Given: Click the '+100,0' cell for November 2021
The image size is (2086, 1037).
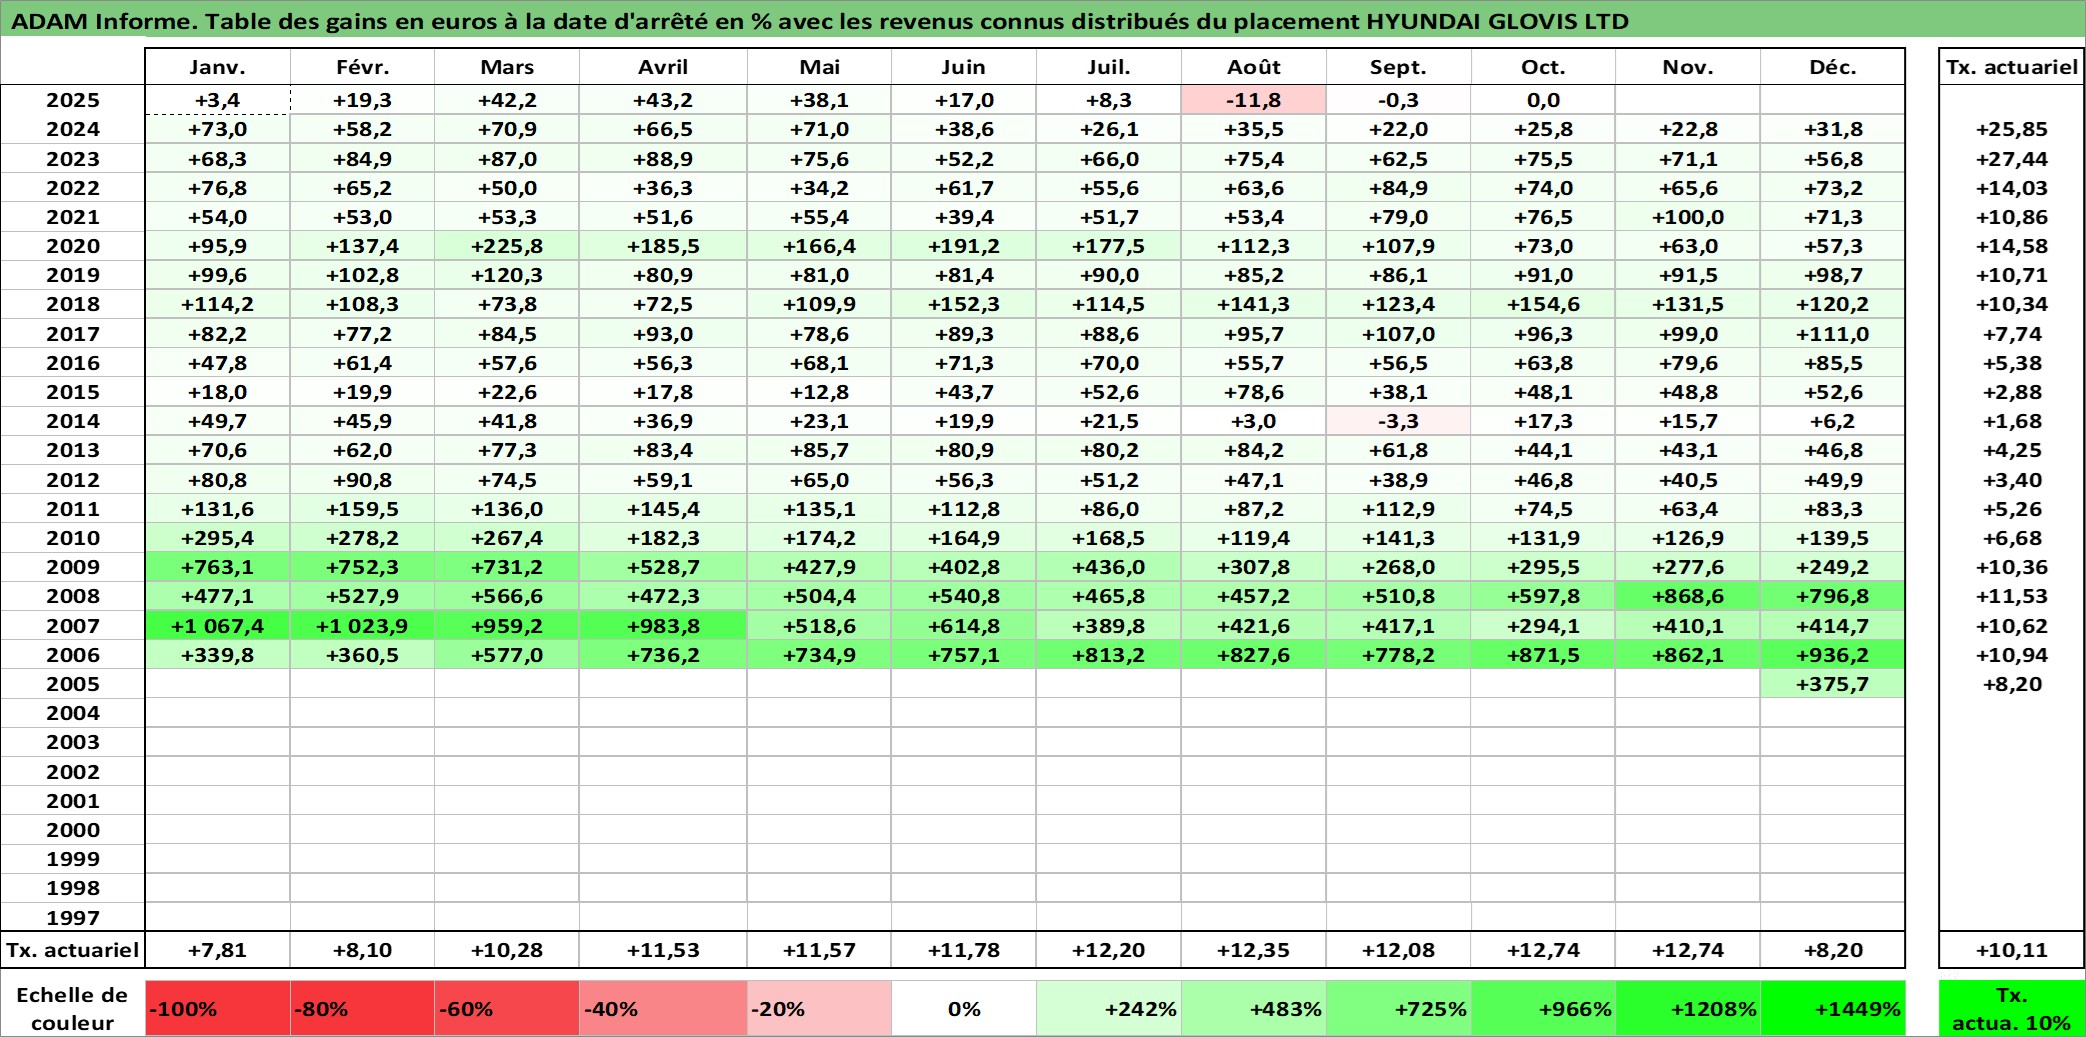Looking at the screenshot, I should tap(1688, 217).
